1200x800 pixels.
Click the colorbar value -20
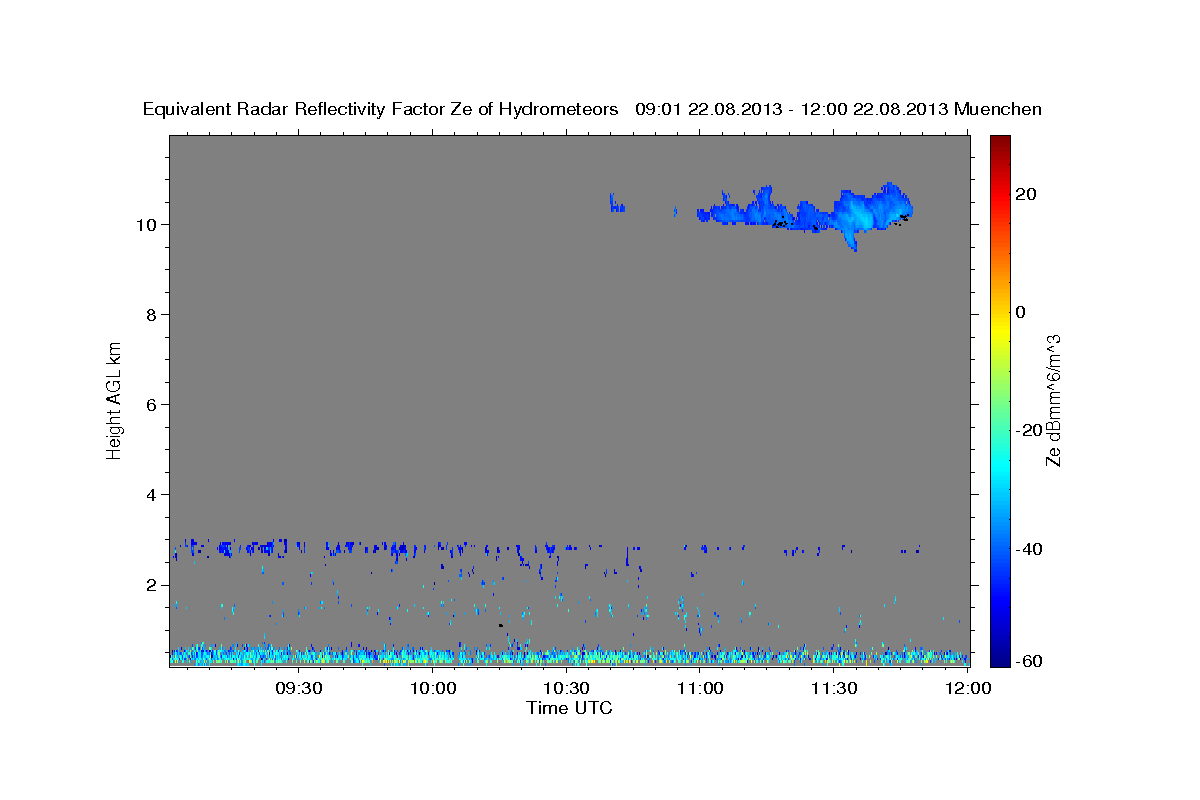tap(1028, 430)
